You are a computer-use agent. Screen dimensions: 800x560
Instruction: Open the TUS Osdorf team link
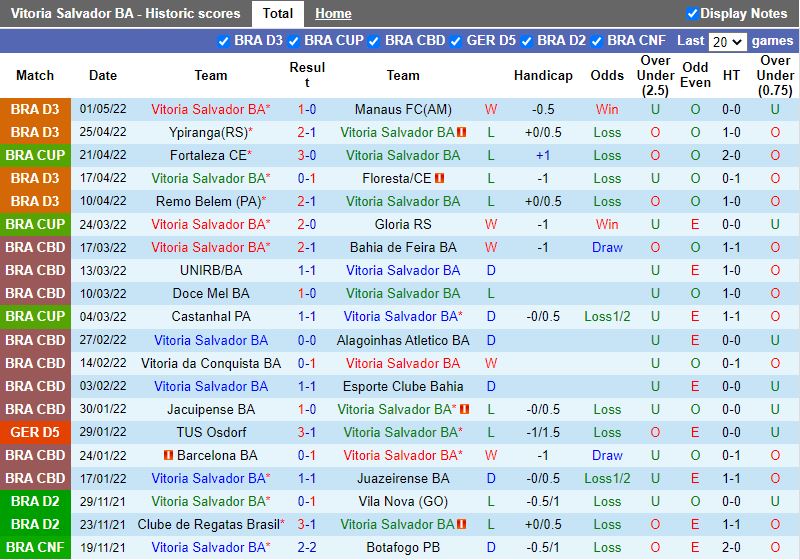[x=211, y=432]
